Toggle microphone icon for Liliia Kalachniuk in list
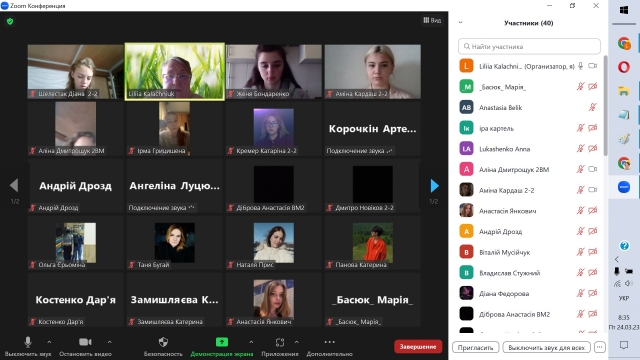The width and height of the screenshot is (640, 360). [580, 66]
